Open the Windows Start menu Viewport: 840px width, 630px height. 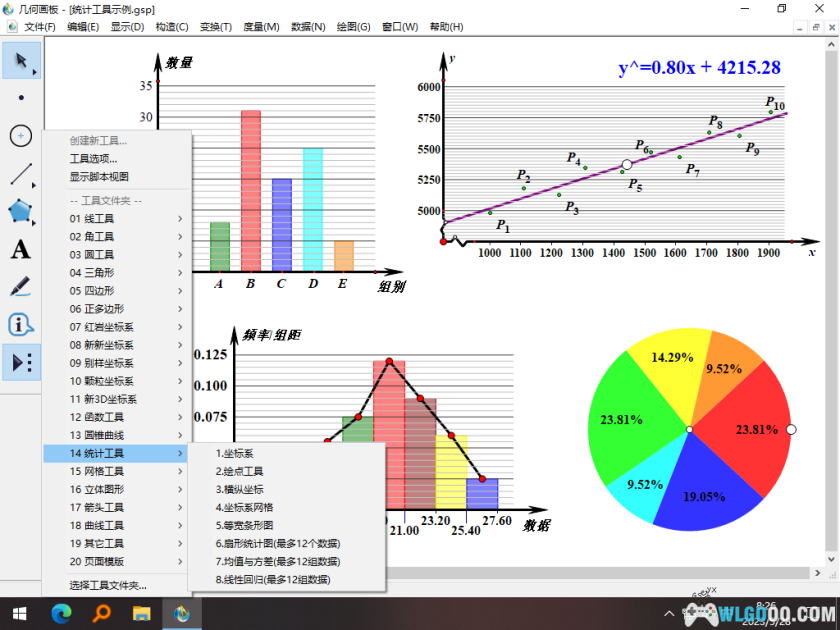pos(19,613)
